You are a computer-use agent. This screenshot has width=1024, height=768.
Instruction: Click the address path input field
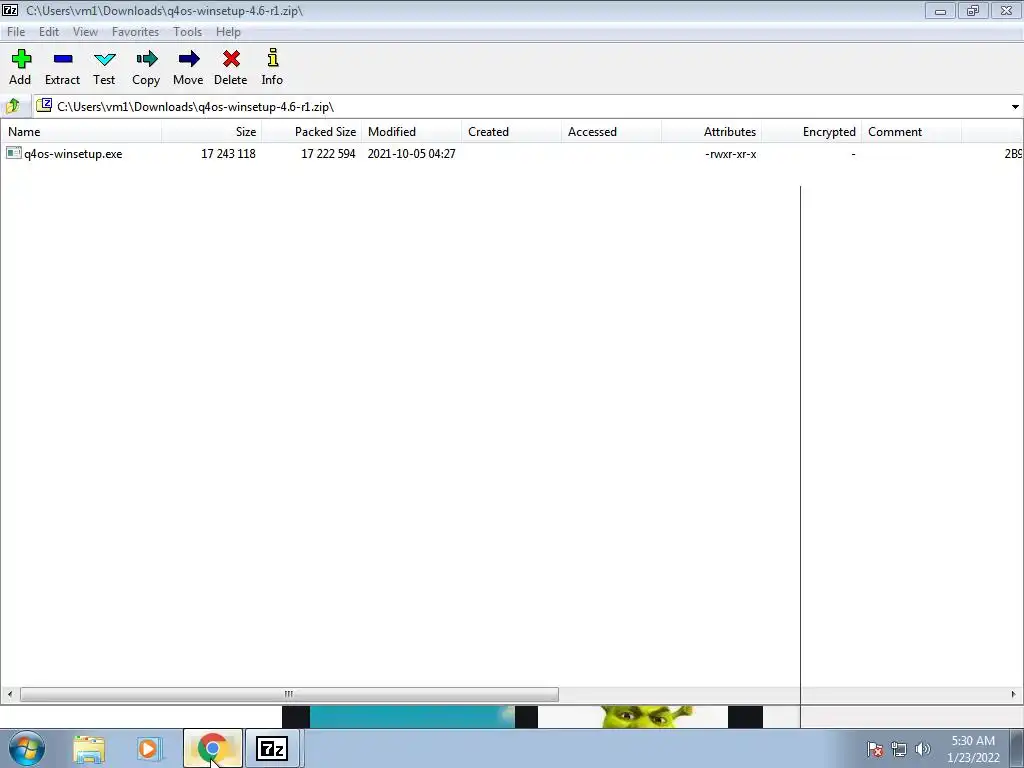(520, 106)
